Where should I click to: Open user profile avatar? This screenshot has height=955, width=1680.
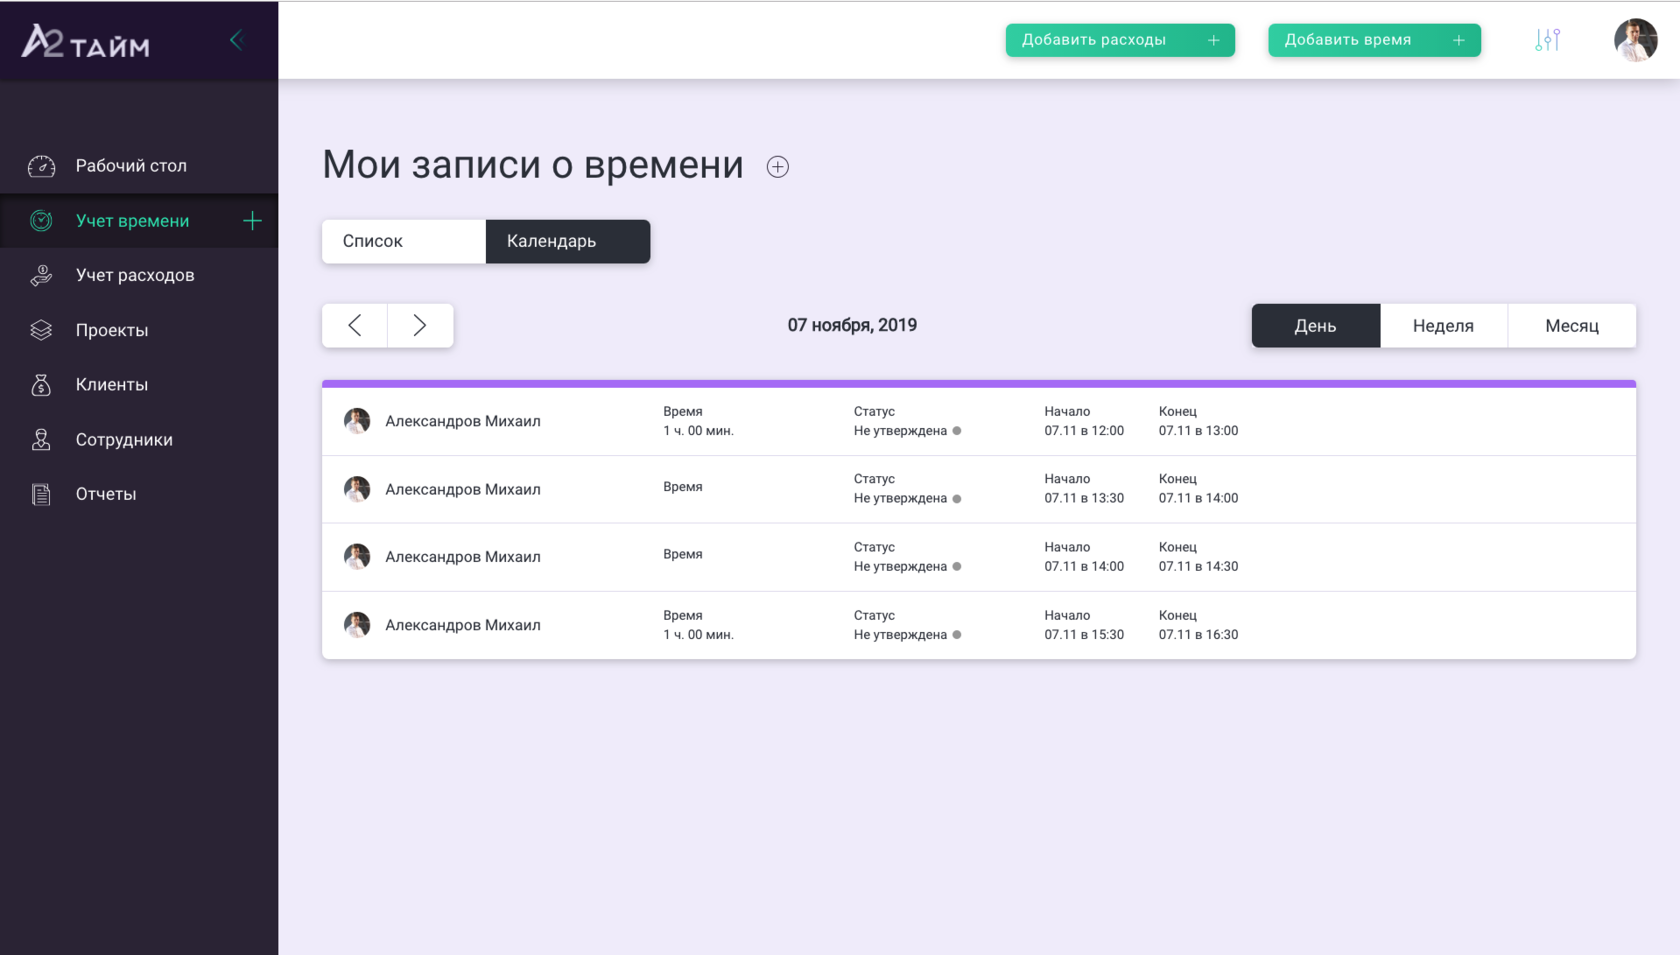(1636, 40)
